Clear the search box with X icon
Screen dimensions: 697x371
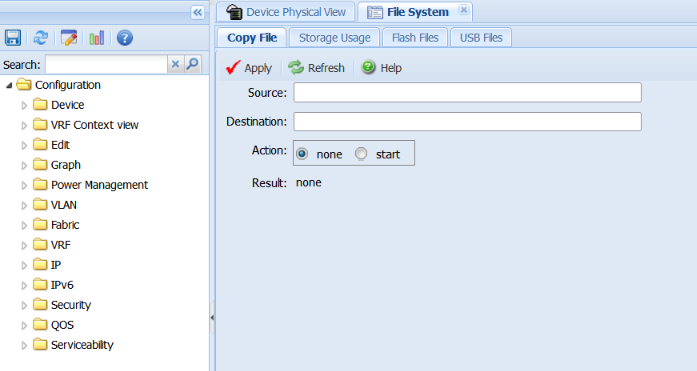pyautogui.click(x=175, y=64)
